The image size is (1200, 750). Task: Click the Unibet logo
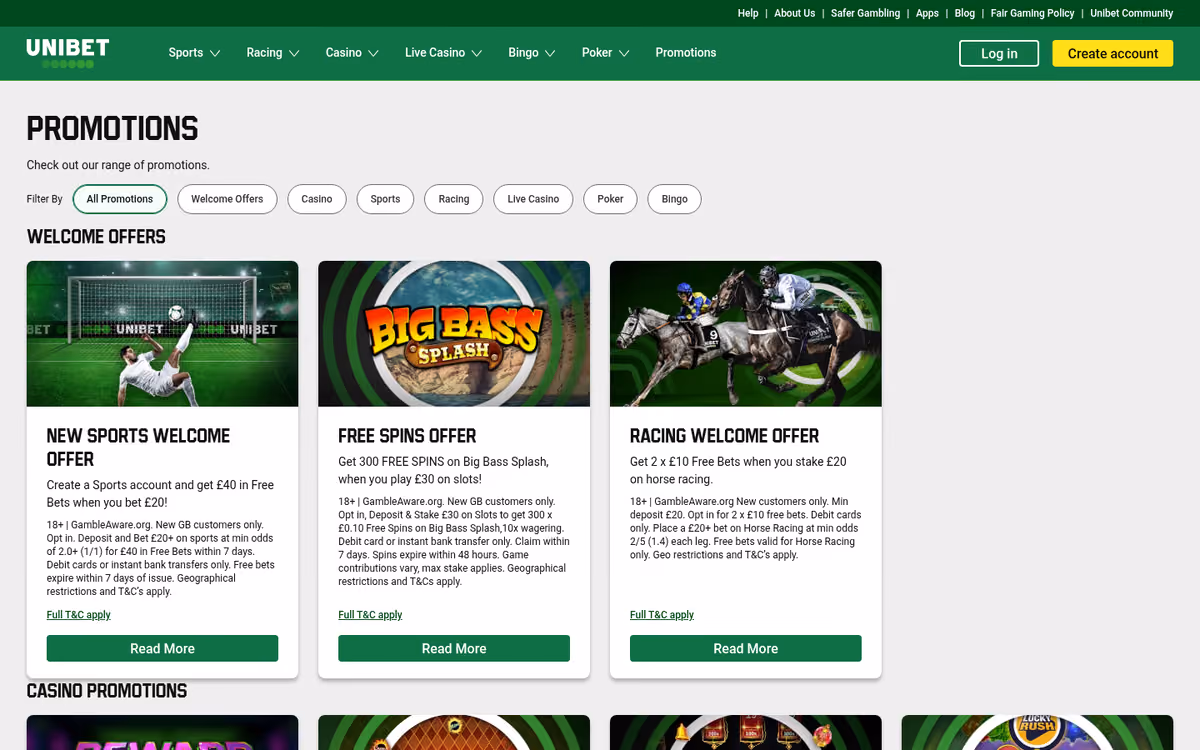pos(68,53)
